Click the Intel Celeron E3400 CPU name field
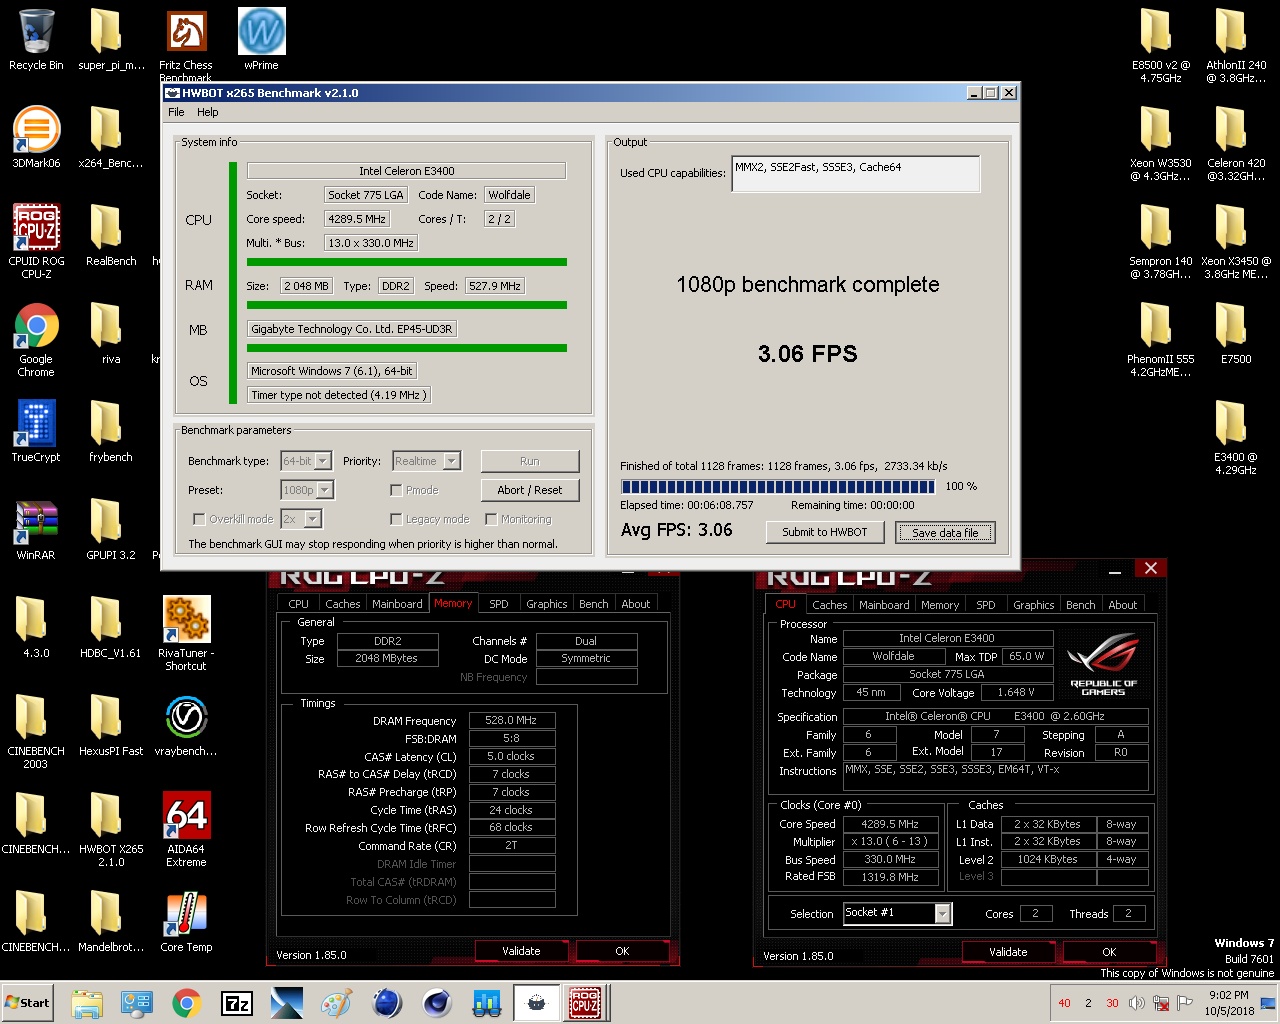The image size is (1280, 1024). coord(406,171)
